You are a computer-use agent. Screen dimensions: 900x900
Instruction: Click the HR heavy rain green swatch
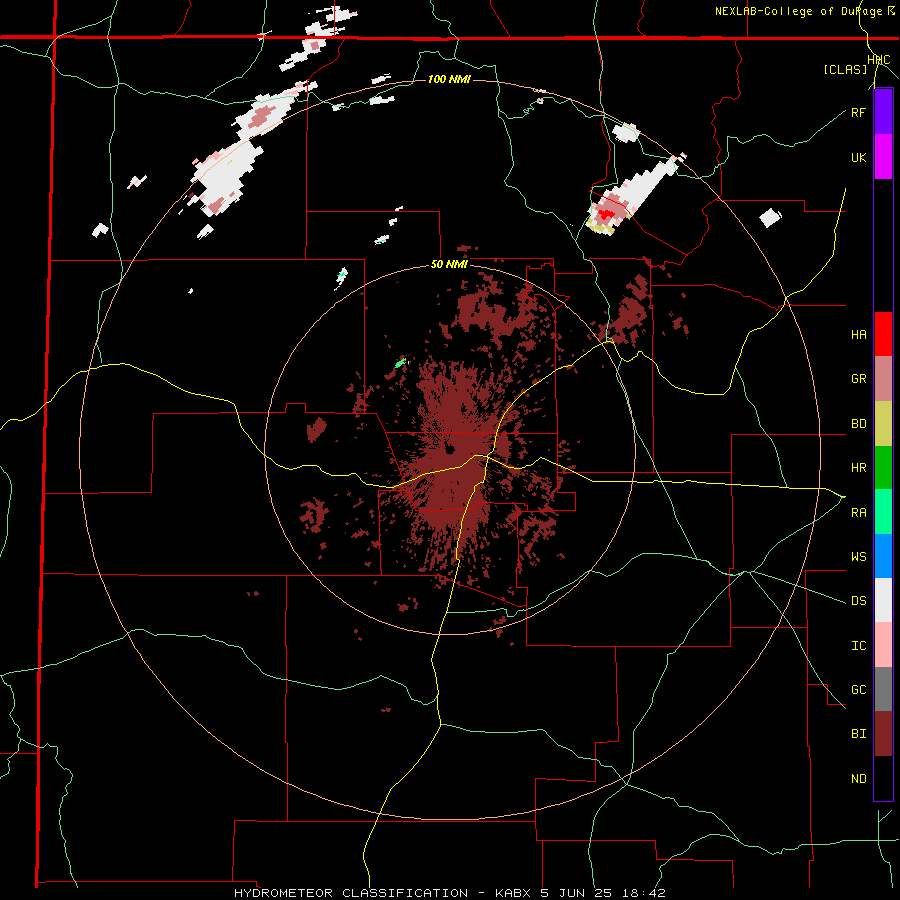tap(883, 467)
